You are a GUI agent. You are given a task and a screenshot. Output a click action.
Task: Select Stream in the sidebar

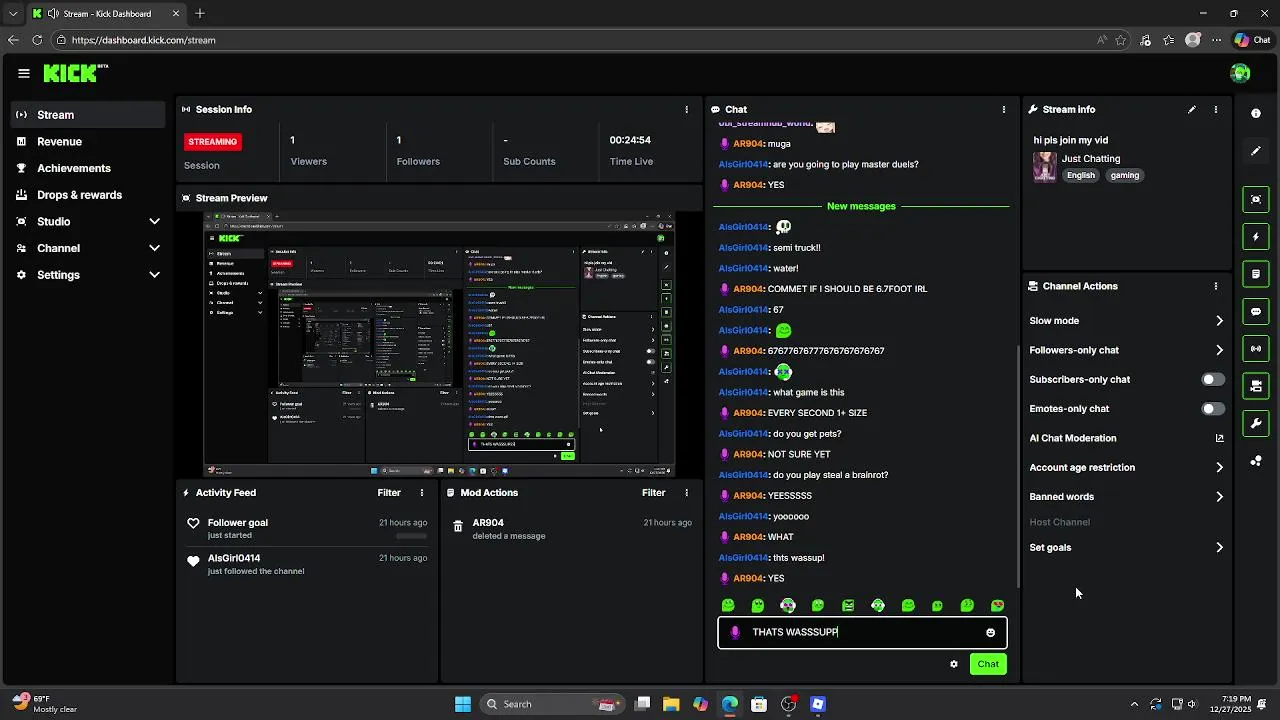point(88,115)
